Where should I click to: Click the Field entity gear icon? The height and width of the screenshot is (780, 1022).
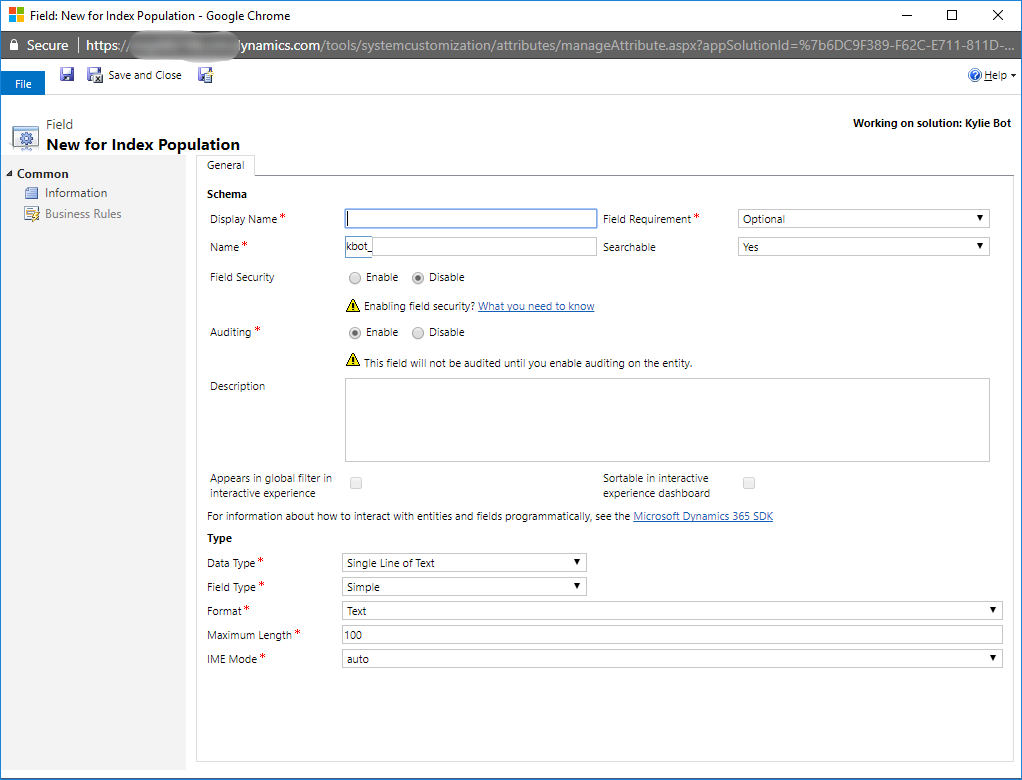click(25, 136)
